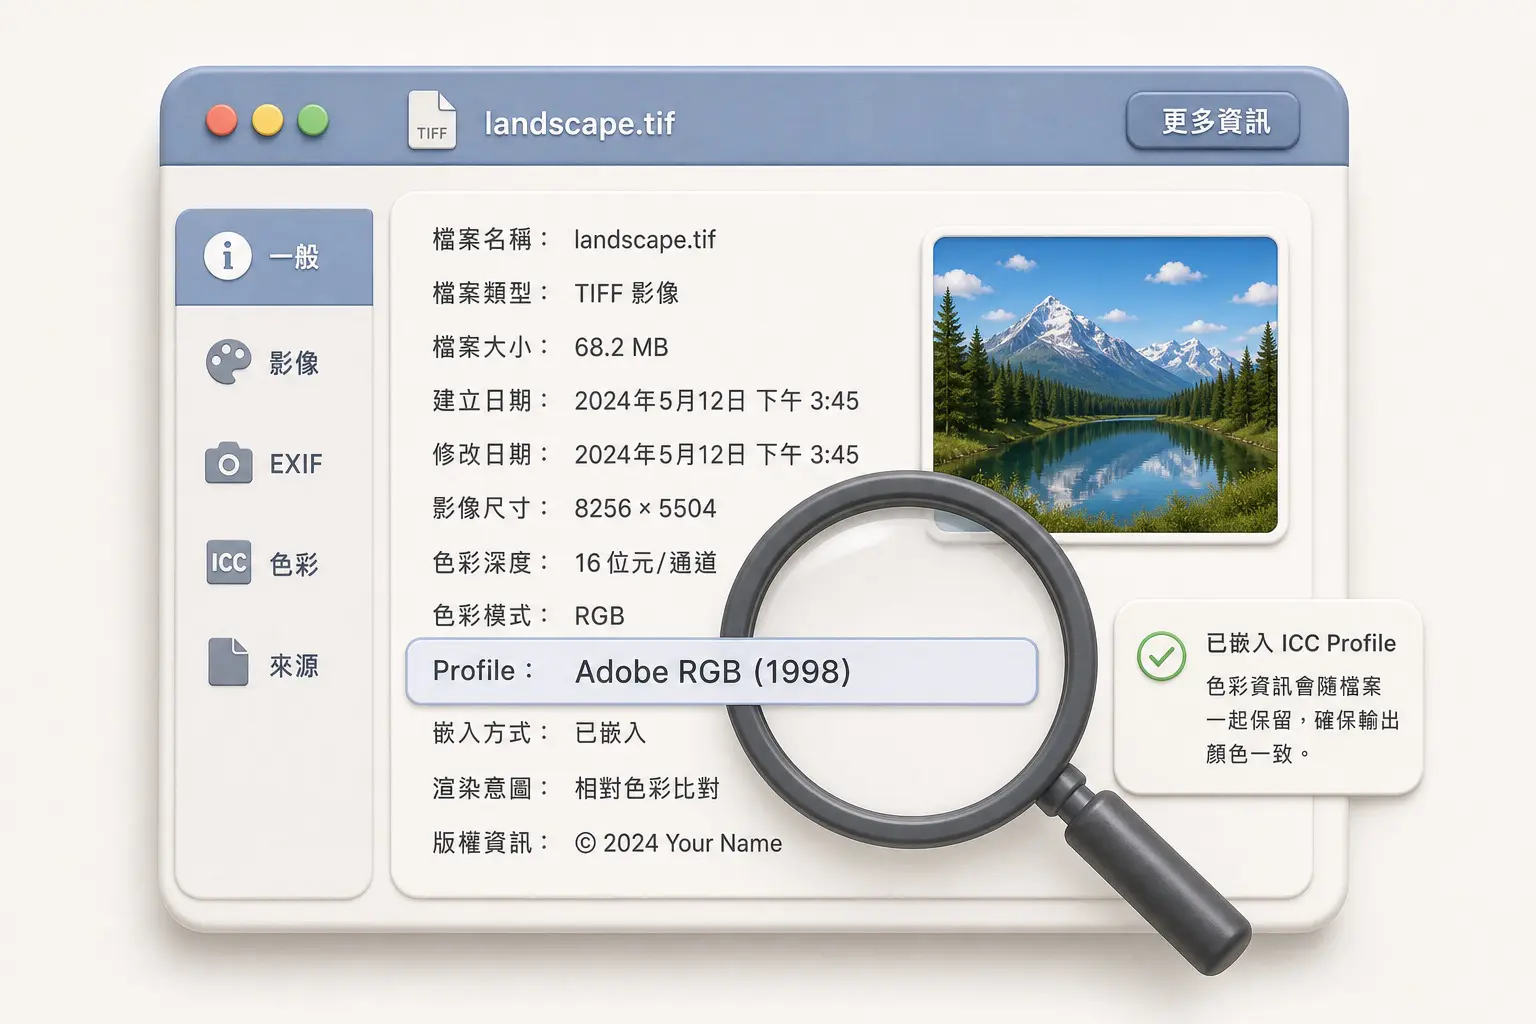Click the 色彩深度 label
This screenshot has width=1536, height=1024.
point(491,563)
